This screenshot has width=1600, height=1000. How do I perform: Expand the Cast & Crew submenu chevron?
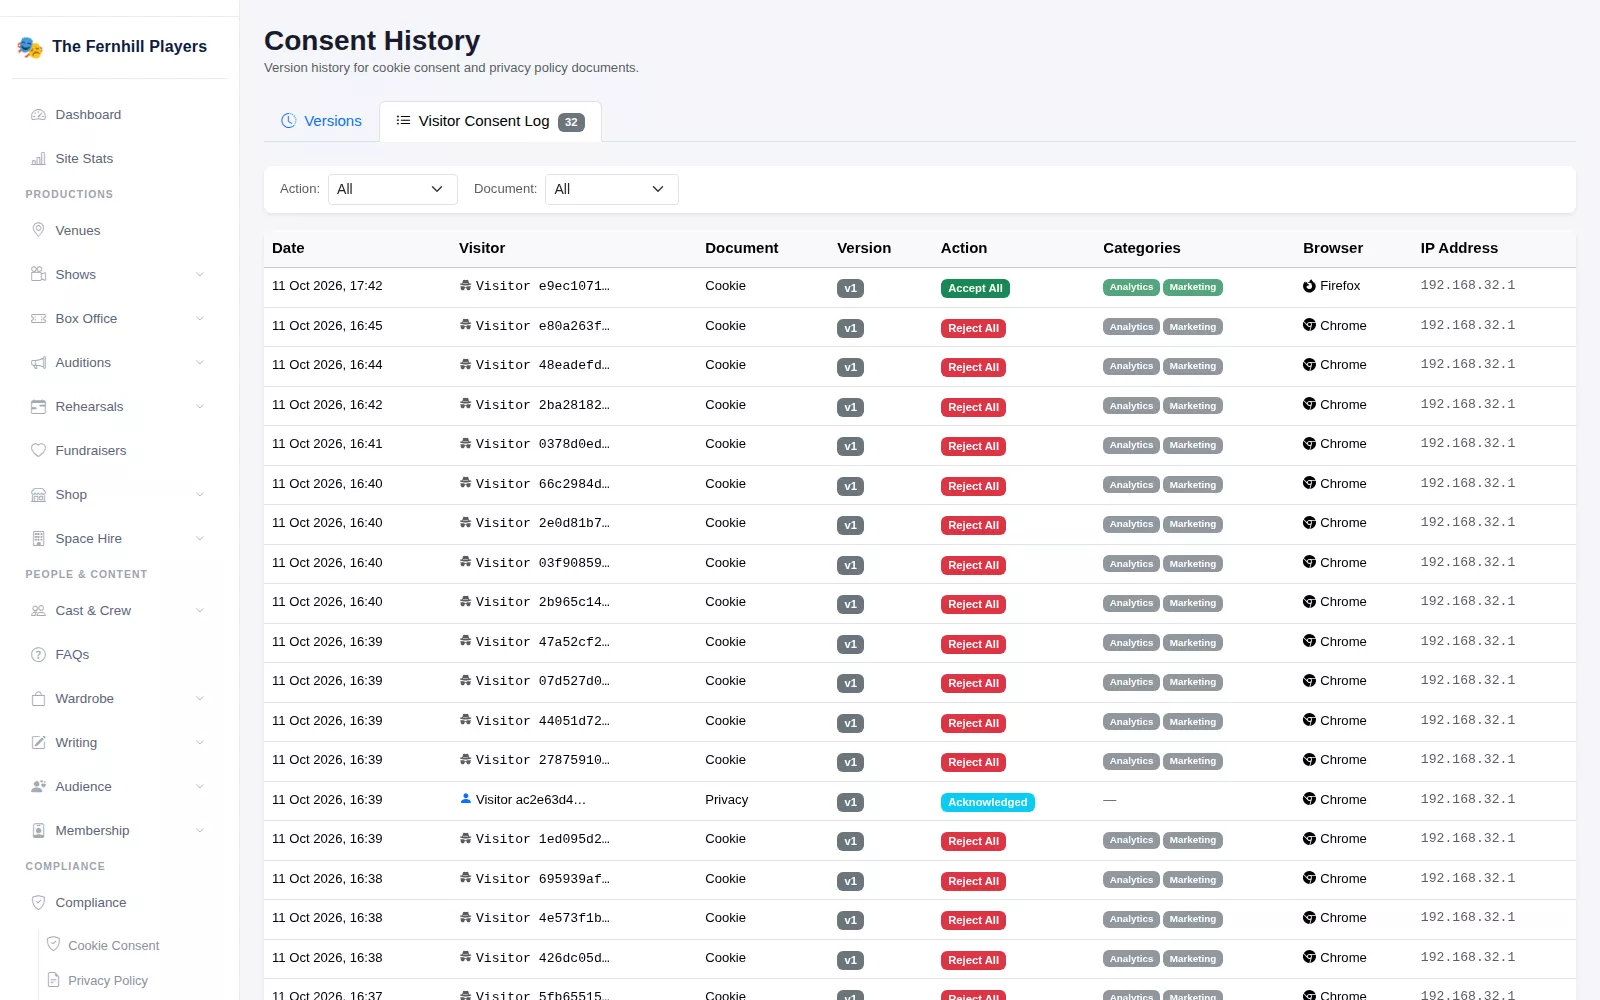point(199,610)
